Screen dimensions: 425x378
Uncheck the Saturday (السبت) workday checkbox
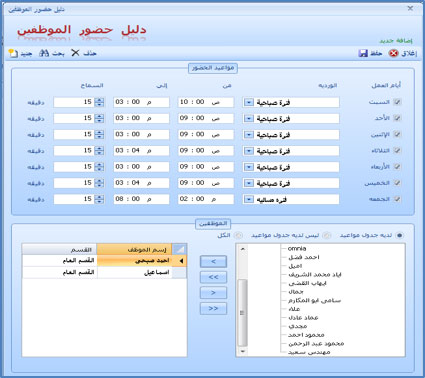pos(397,102)
